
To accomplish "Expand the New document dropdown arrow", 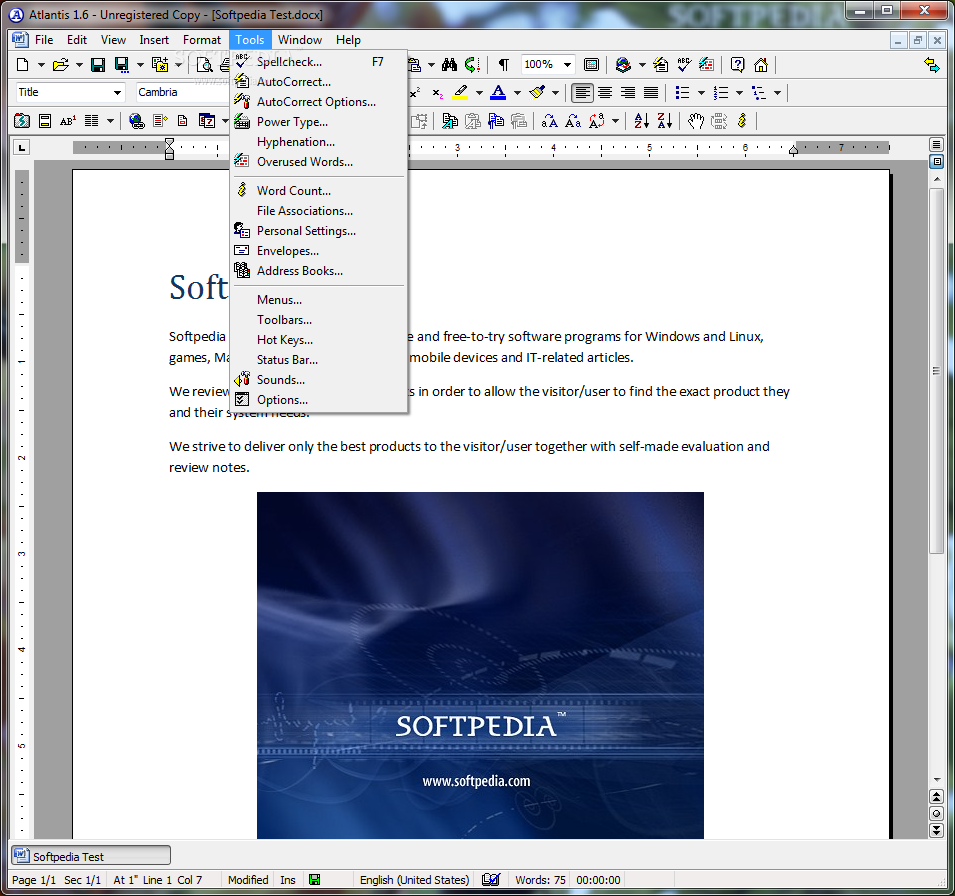I will [x=41, y=65].
